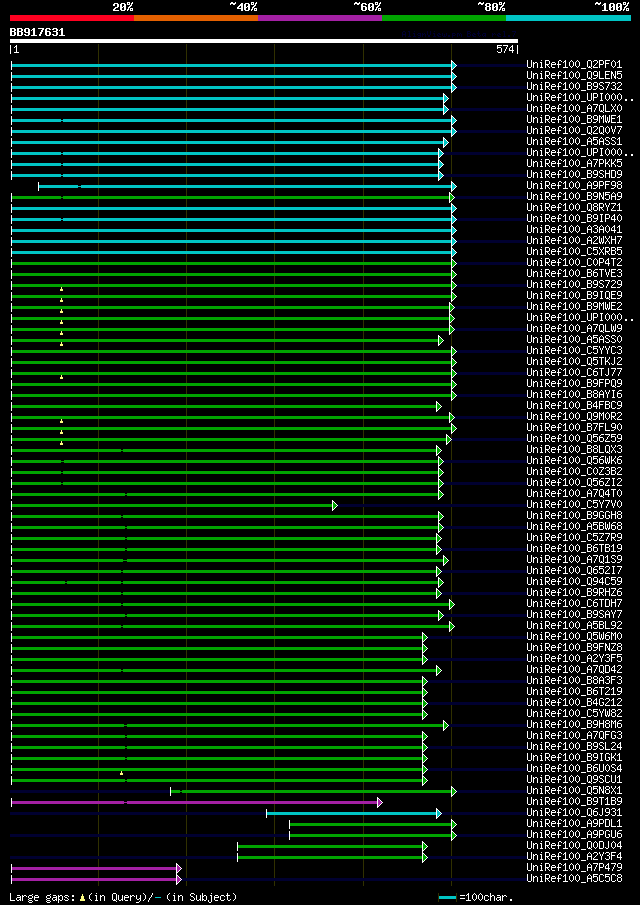Open the UniRef100_A7QLX0 hit label
Screen dimensions: 640x905
(x=574, y=109)
